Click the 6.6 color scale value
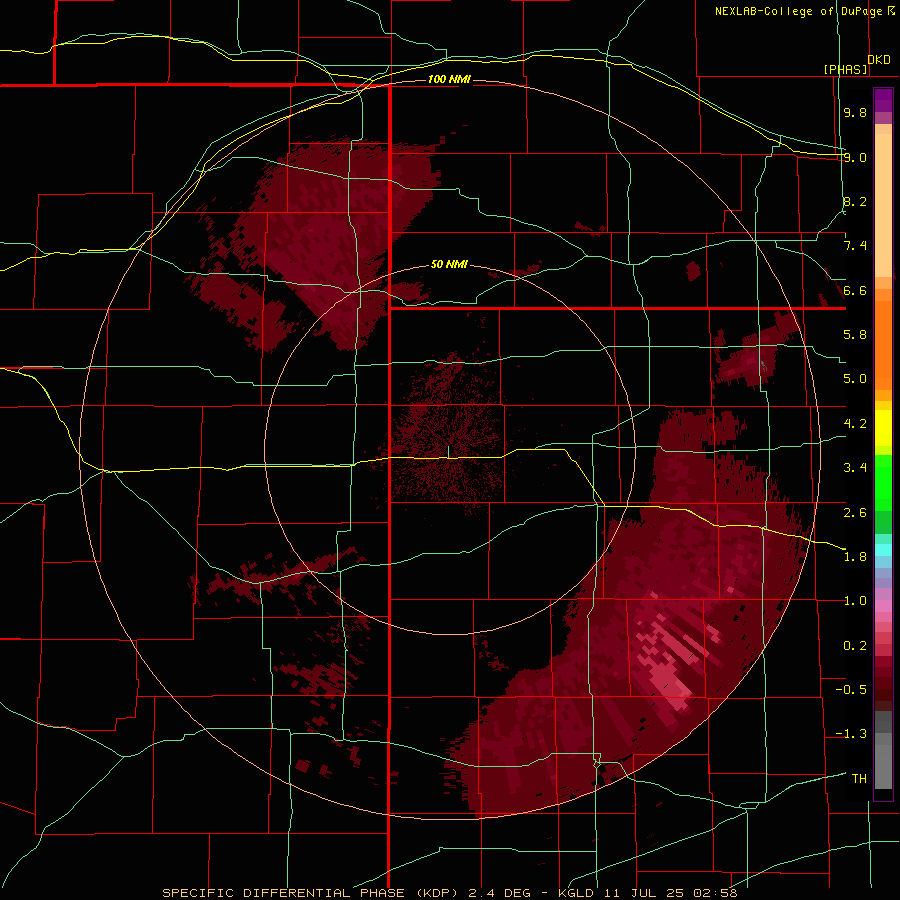The width and height of the screenshot is (900, 900). (x=855, y=290)
